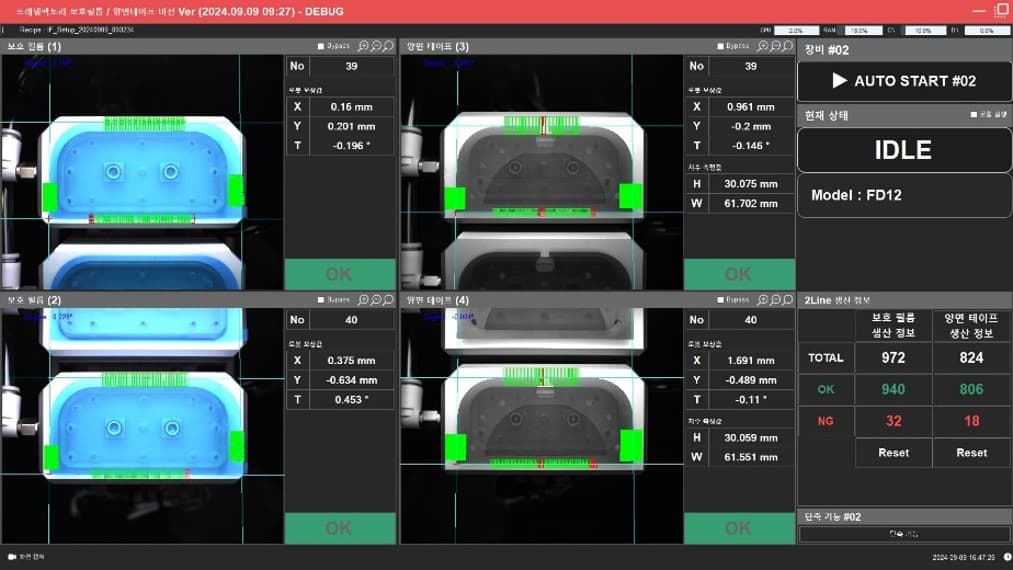
Task: Zoom in on the 보호 필름 (1) camera view
Action: pos(363,46)
